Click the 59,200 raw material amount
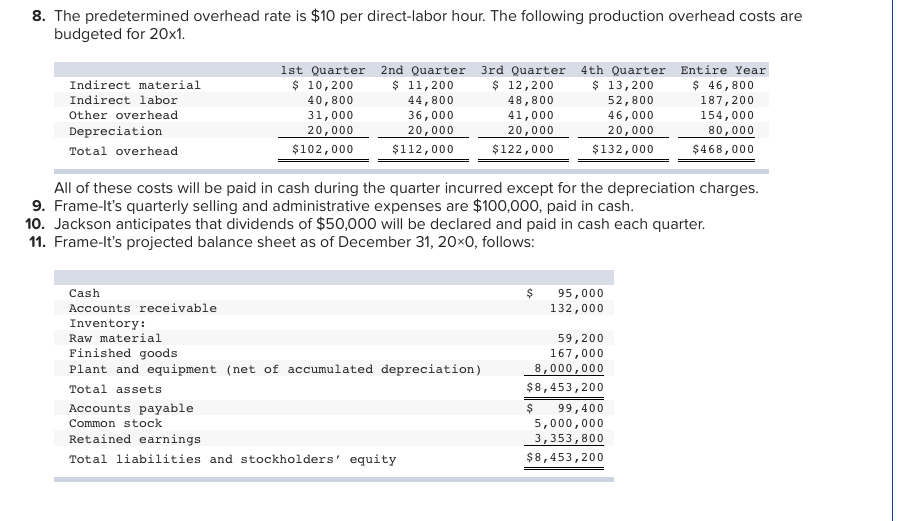 [581, 339]
